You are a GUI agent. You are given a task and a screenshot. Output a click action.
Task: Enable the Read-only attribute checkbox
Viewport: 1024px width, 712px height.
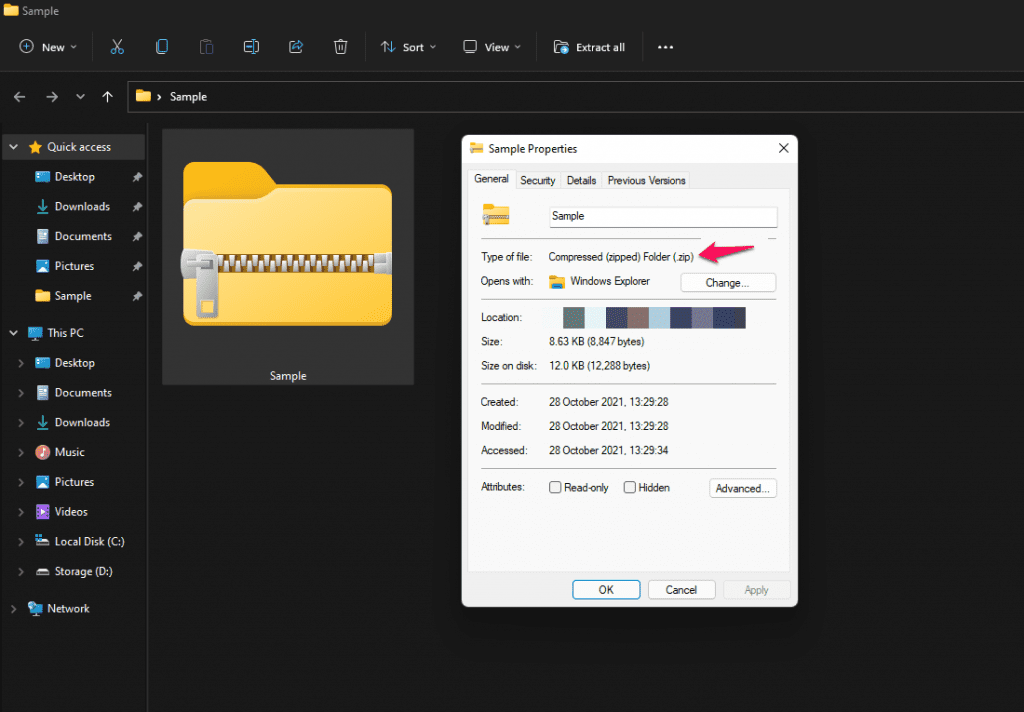coord(555,487)
